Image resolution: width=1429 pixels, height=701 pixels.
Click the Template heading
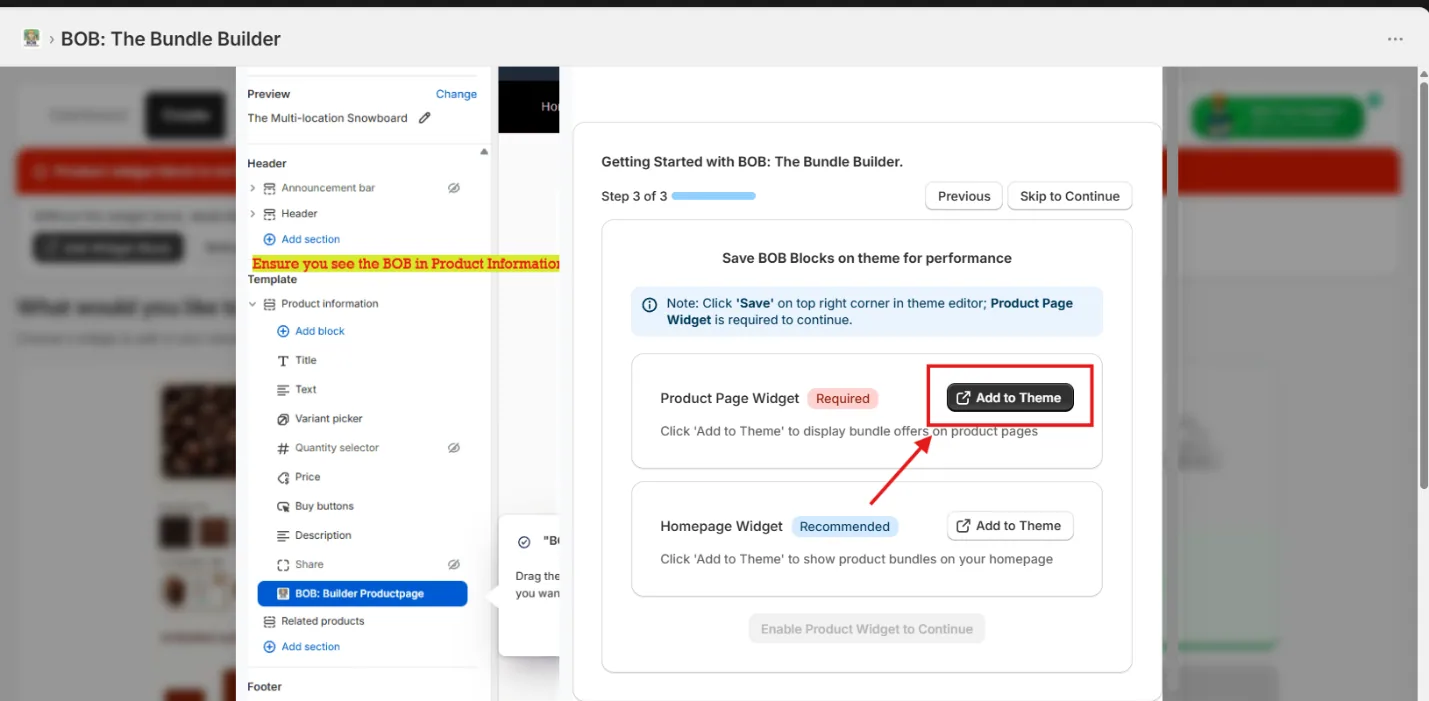tap(272, 280)
